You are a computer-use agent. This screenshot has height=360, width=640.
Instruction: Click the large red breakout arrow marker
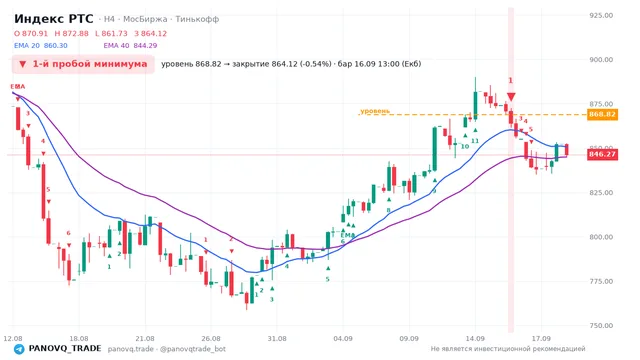511,97
